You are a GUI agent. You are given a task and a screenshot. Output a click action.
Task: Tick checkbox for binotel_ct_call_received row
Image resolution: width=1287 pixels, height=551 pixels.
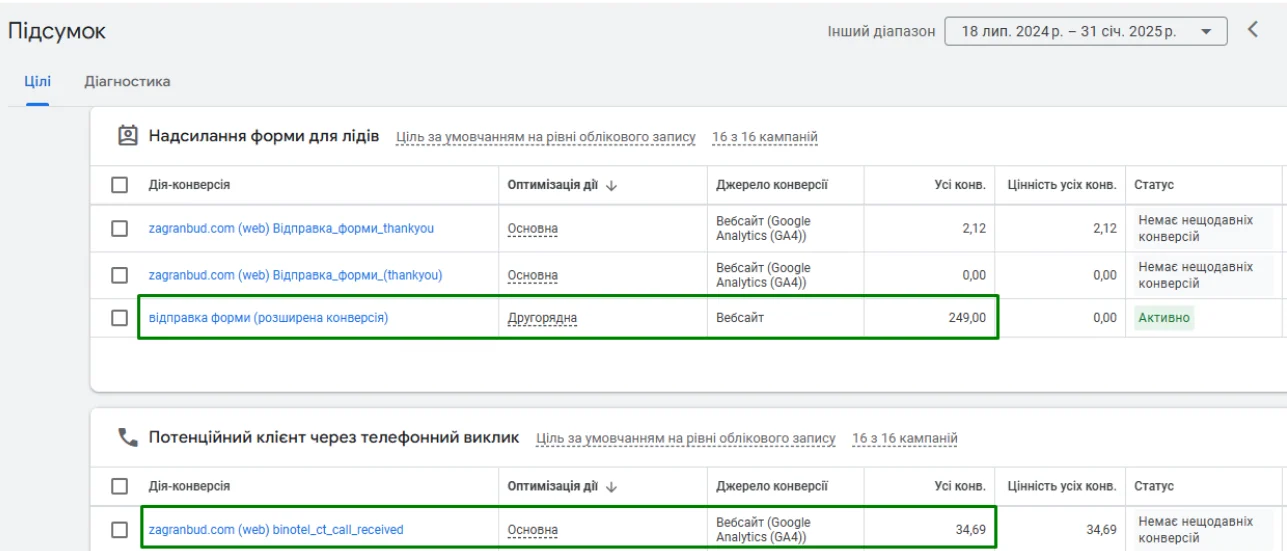tap(120, 529)
